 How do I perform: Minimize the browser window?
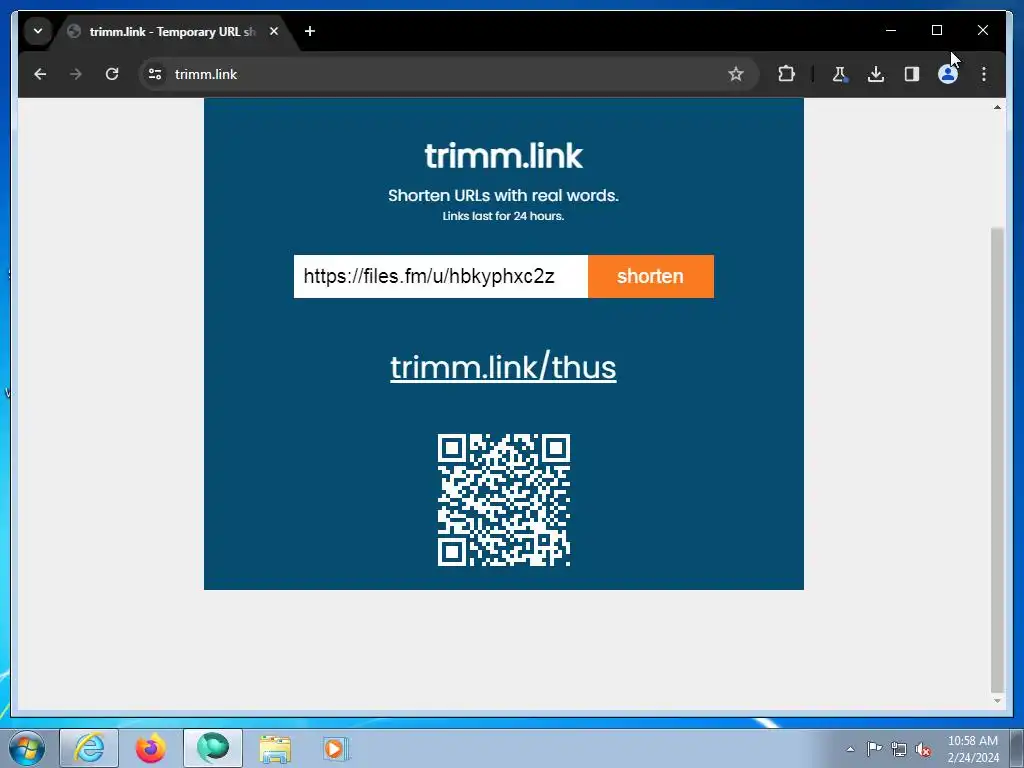click(x=891, y=30)
